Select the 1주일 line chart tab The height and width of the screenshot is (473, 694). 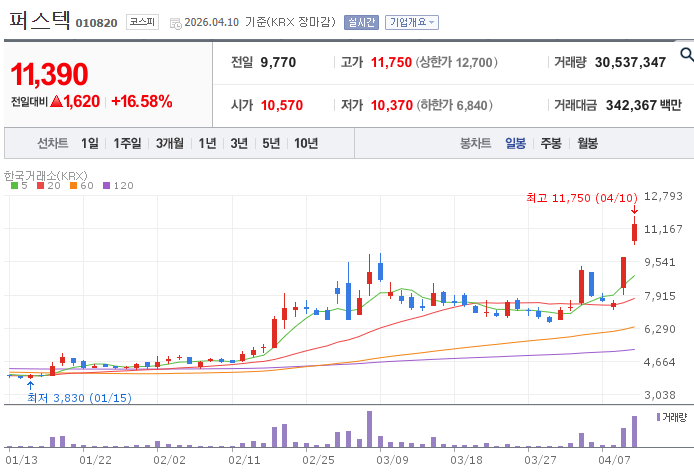pyautogui.click(x=127, y=143)
